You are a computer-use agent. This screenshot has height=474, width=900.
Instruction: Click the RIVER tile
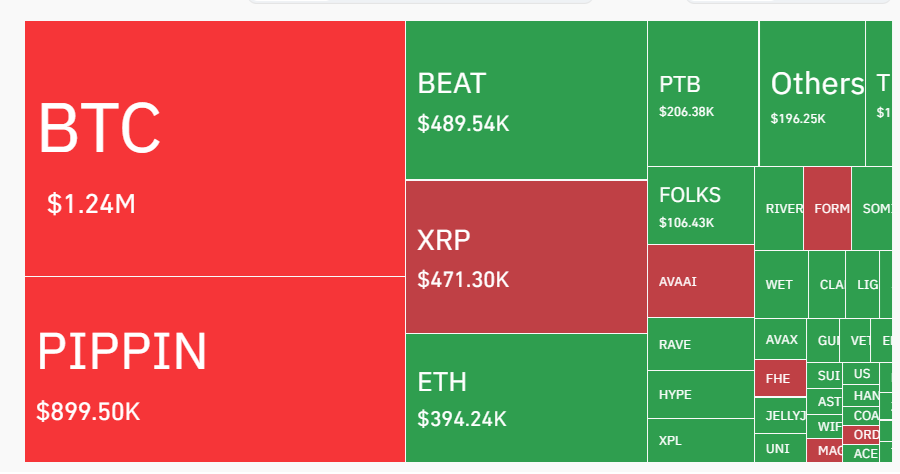[x=779, y=208]
